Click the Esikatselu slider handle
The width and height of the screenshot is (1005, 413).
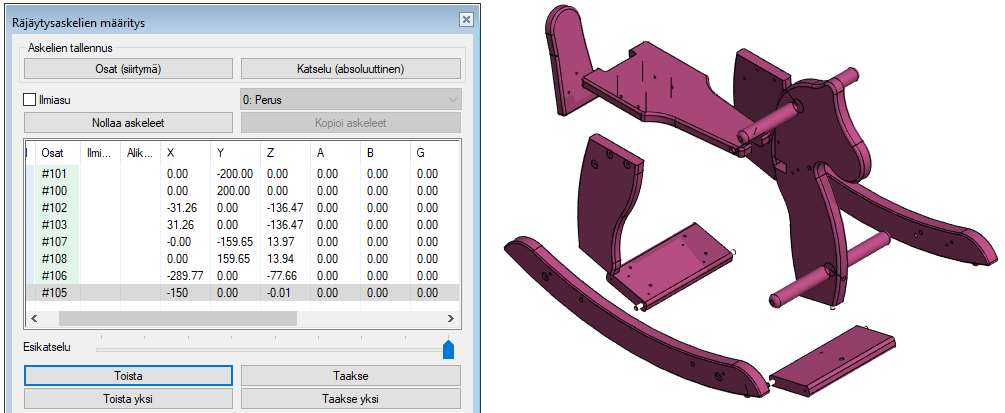448,348
